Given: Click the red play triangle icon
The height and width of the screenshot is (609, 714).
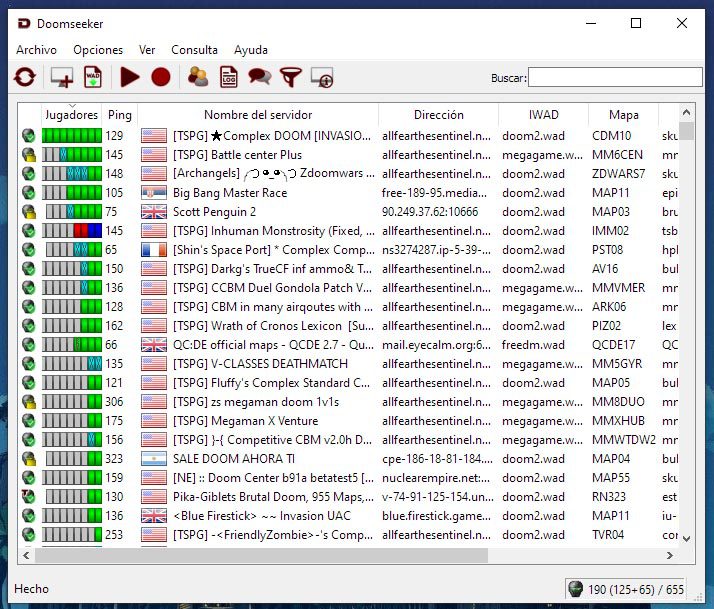Looking at the screenshot, I should [130, 77].
